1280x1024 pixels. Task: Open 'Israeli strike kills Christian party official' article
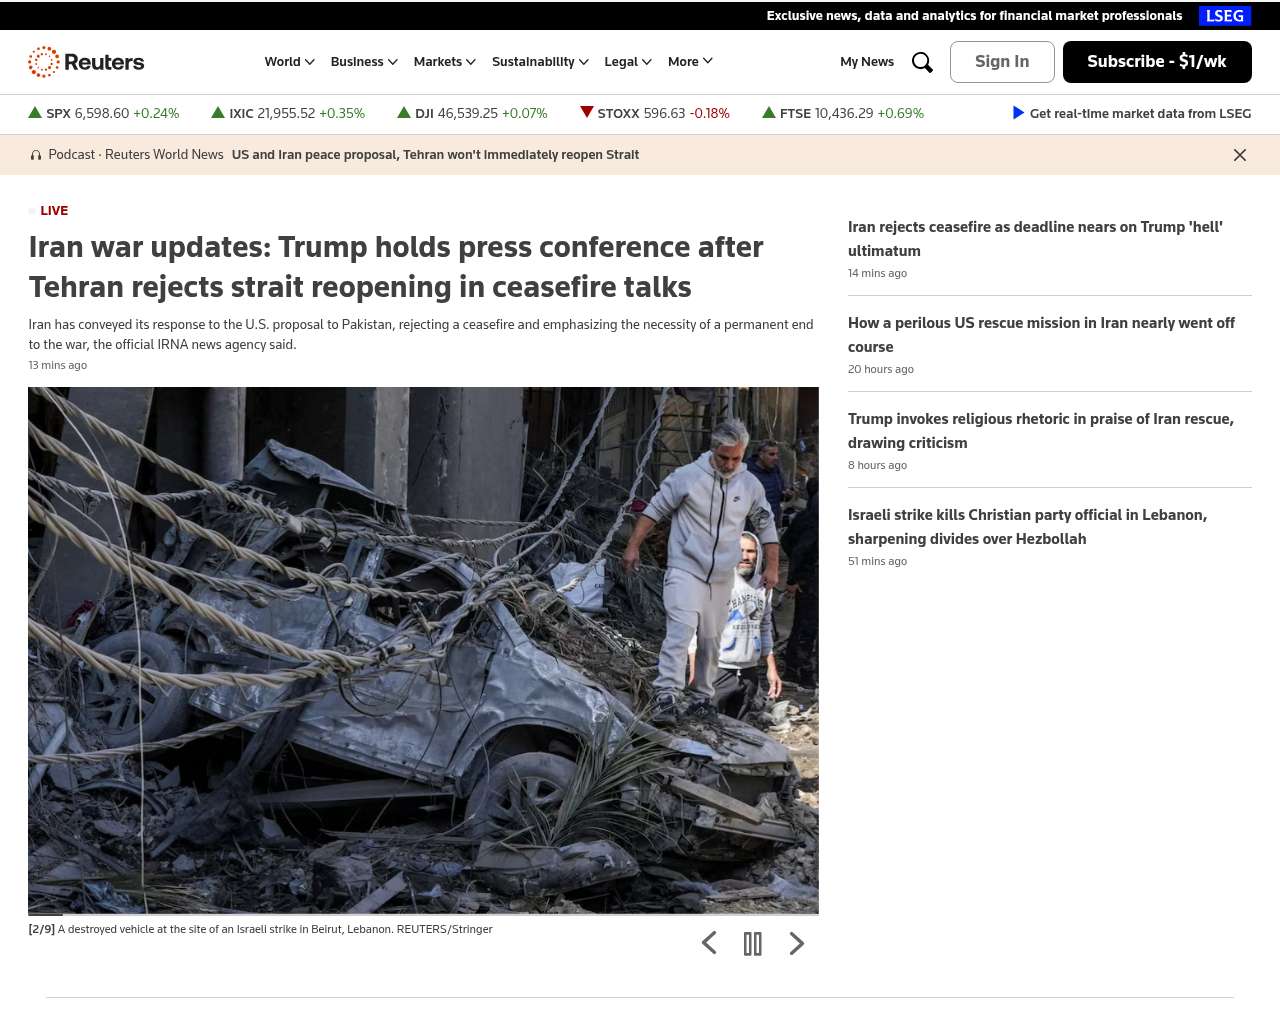1027,527
